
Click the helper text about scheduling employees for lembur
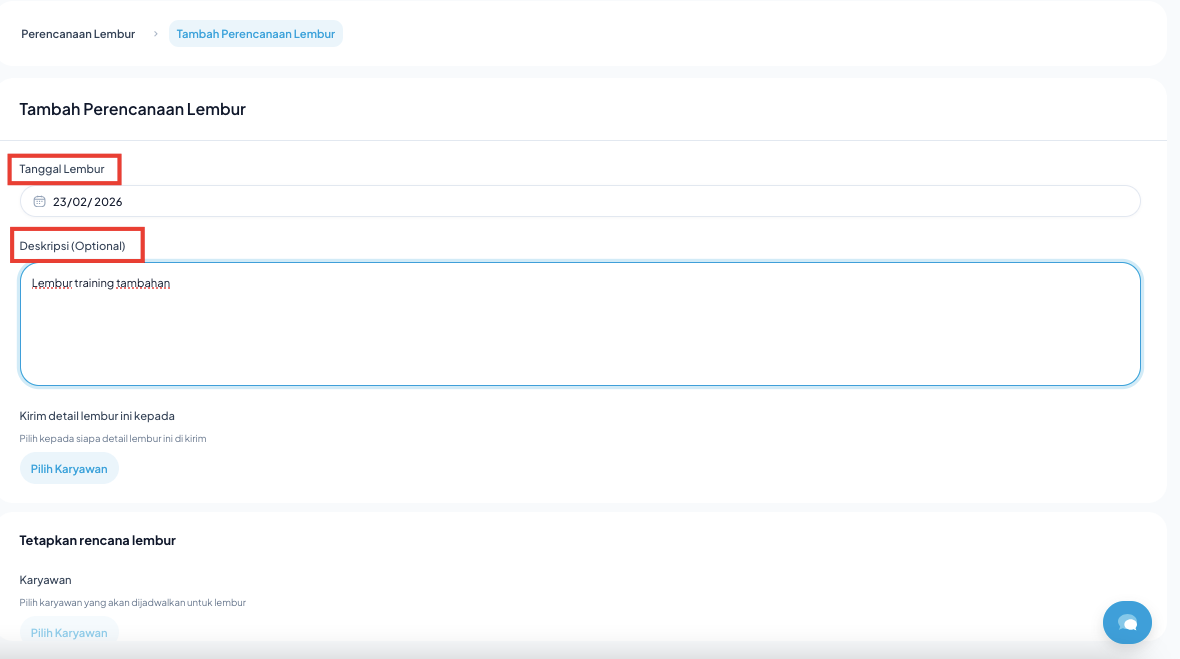pos(132,603)
